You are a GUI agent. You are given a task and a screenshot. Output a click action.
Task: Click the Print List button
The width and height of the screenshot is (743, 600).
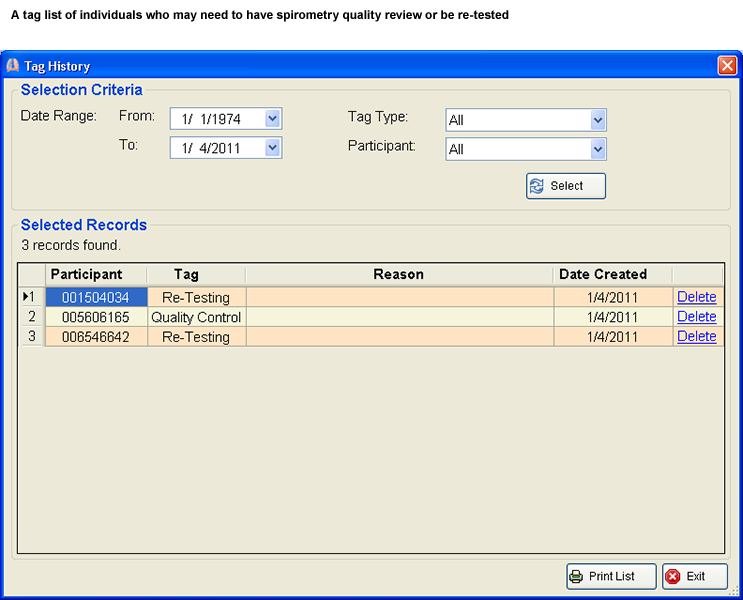click(611, 576)
